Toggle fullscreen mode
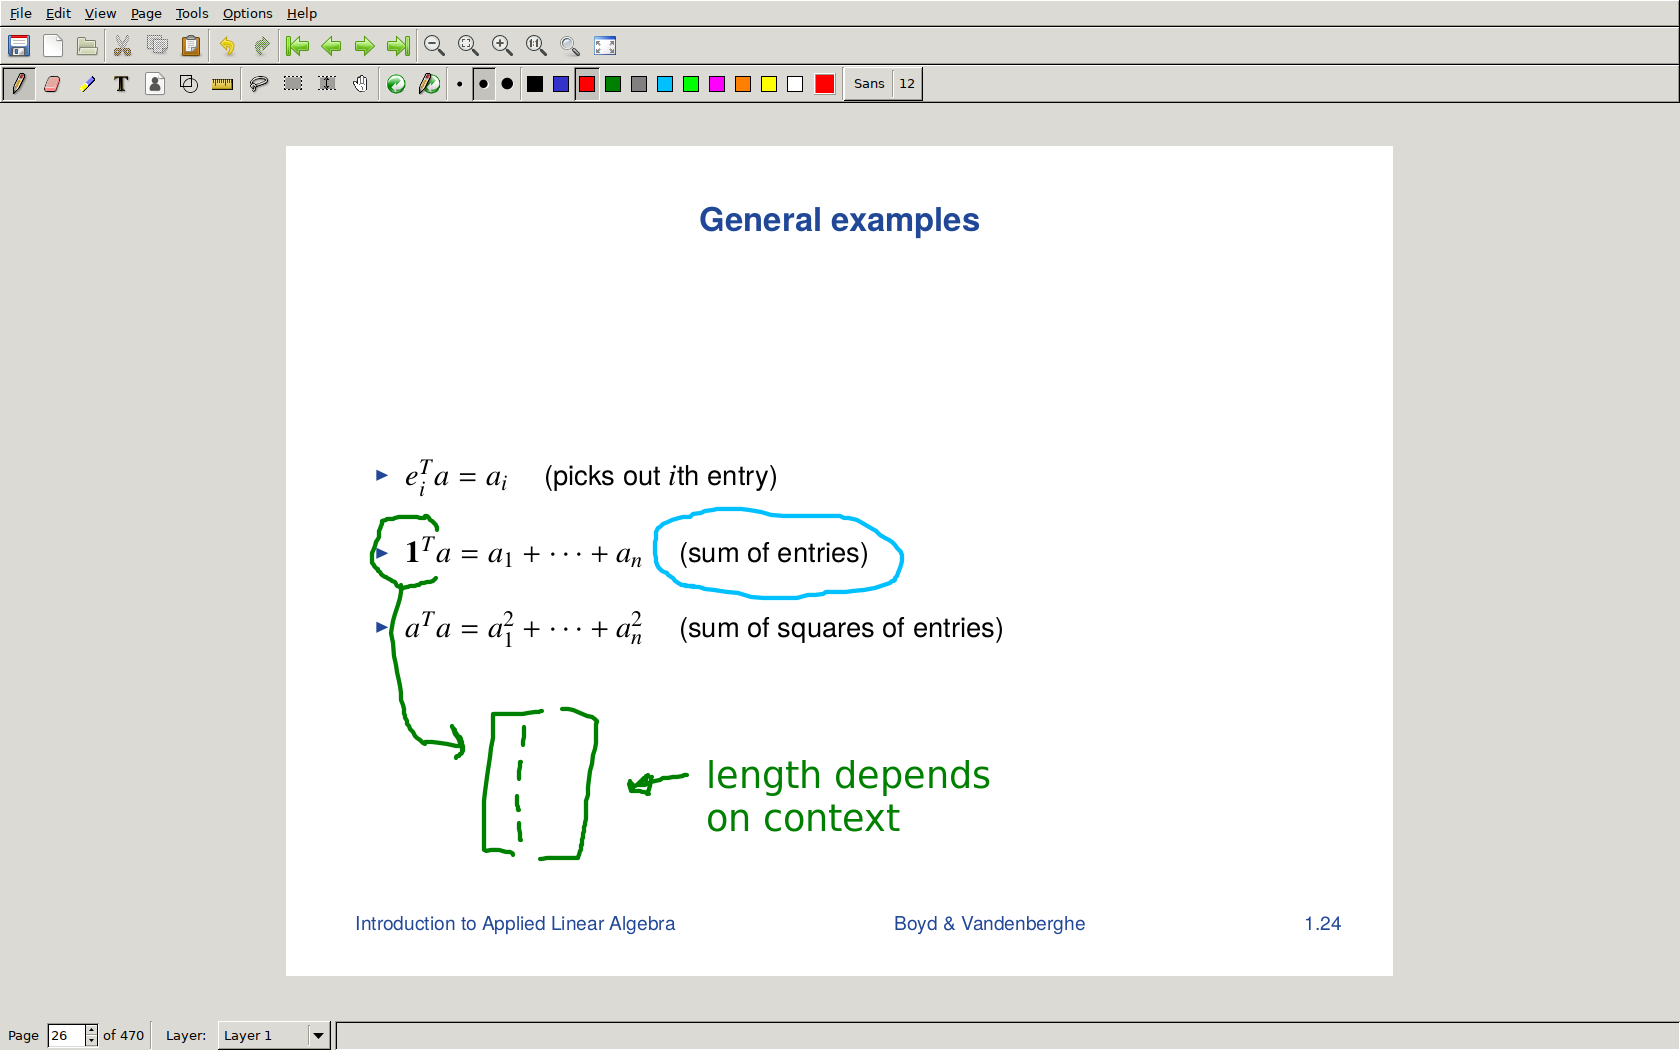 (x=605, y=46)
